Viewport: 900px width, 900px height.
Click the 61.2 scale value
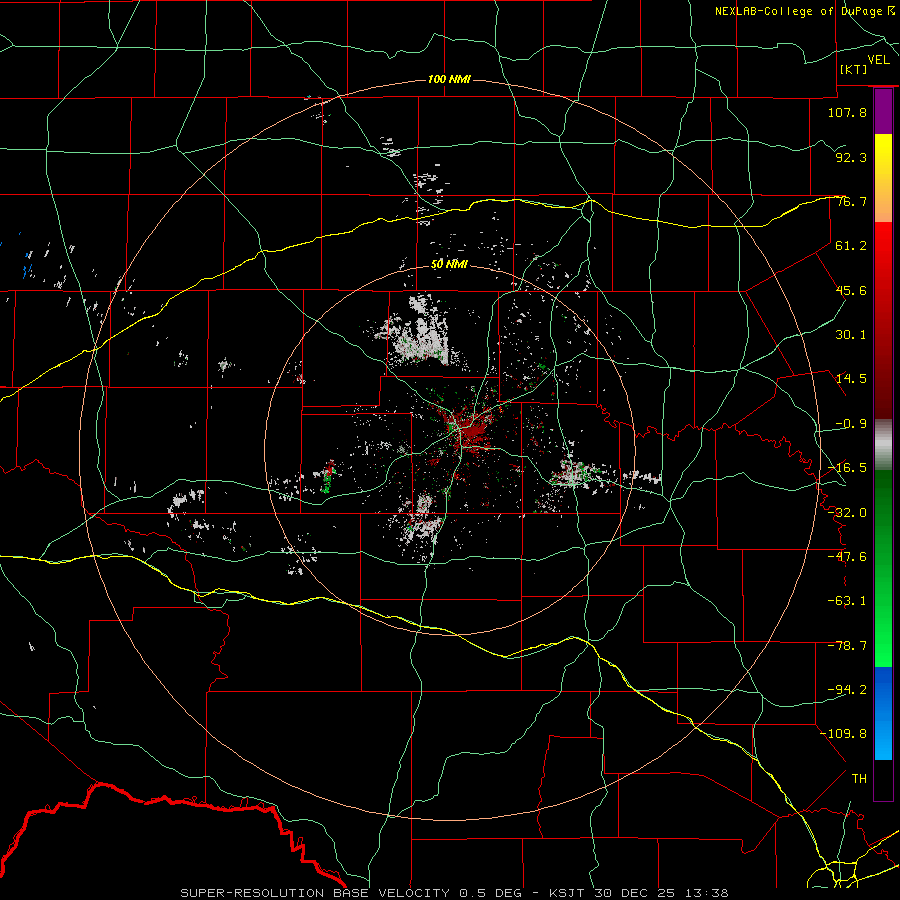[851, 246]
